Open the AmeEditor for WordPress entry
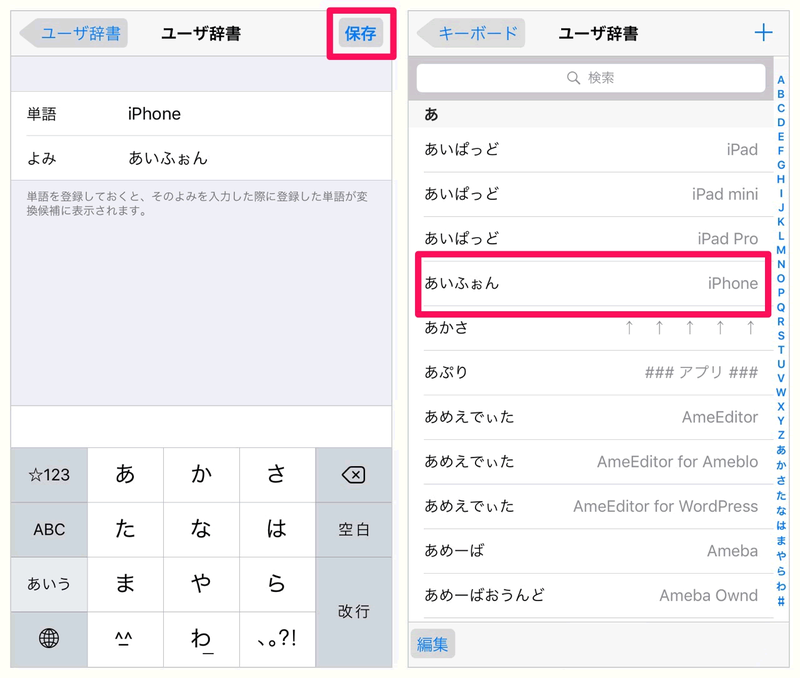 coord(591,506)
